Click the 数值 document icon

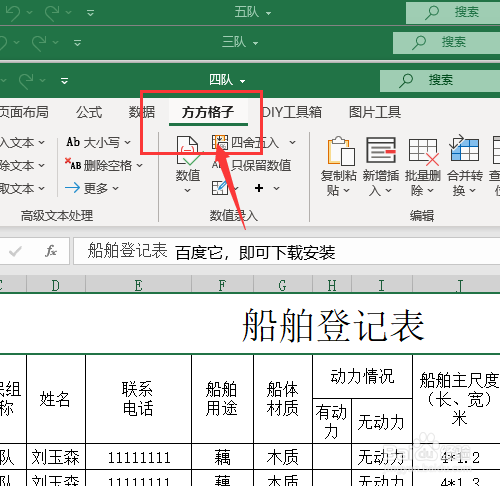[188, 151]
